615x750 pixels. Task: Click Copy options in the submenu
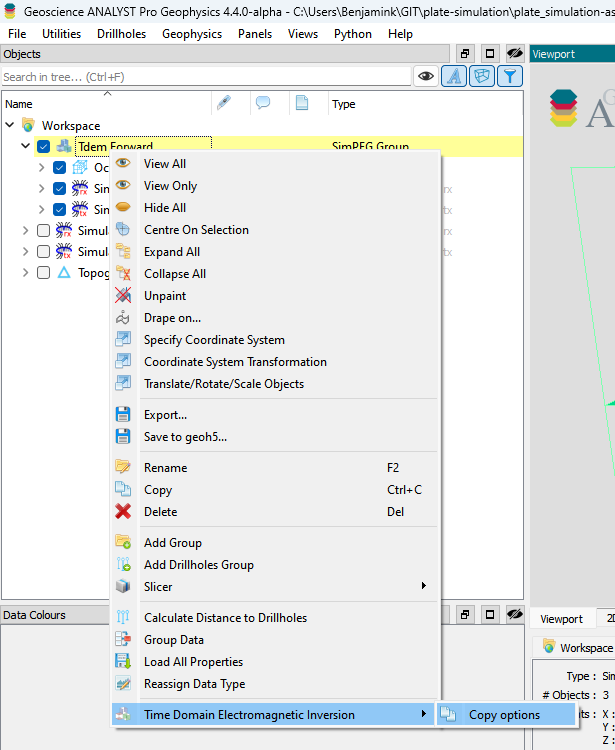tap(504, 715)
